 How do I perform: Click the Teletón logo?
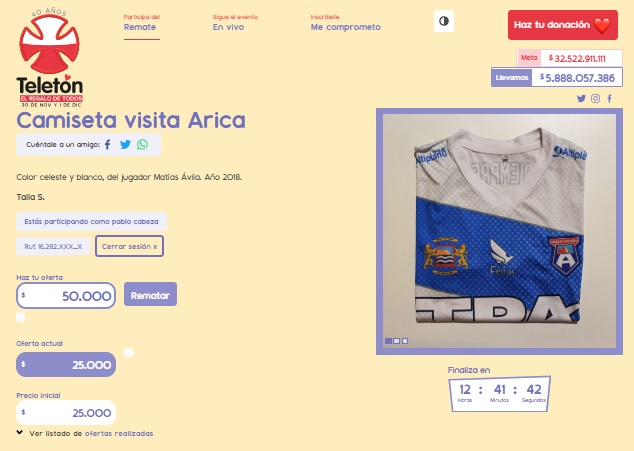pos(50,58)
